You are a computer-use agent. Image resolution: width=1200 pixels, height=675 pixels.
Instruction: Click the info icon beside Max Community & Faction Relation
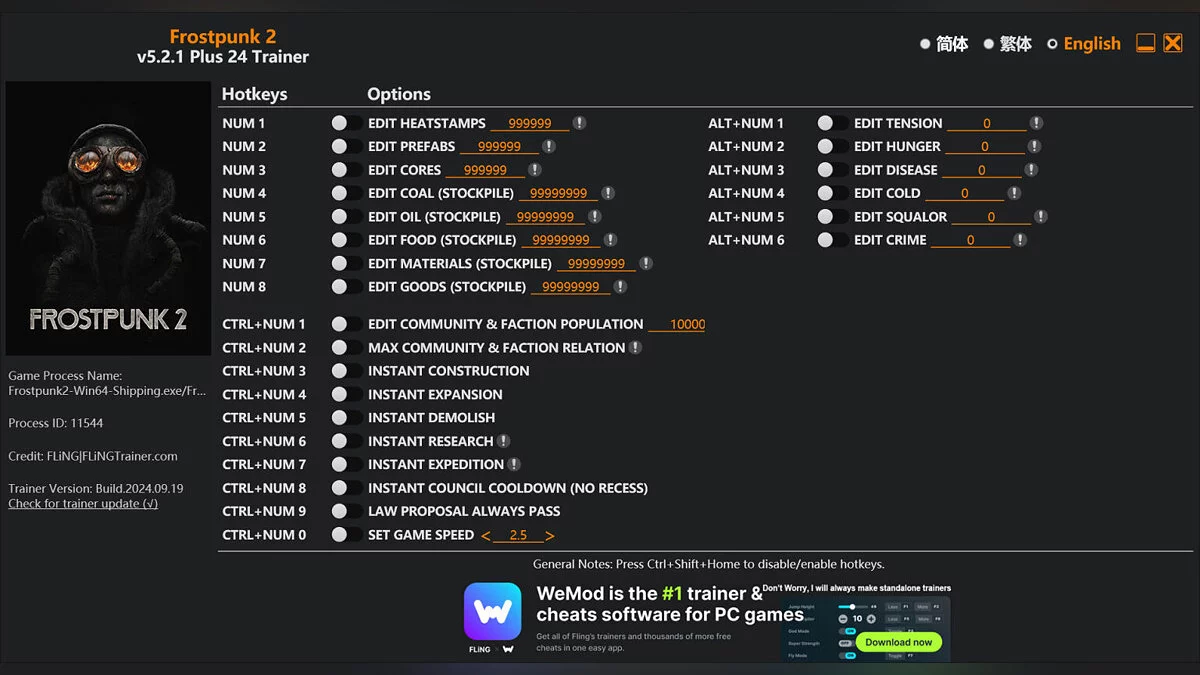click(635, 347)
